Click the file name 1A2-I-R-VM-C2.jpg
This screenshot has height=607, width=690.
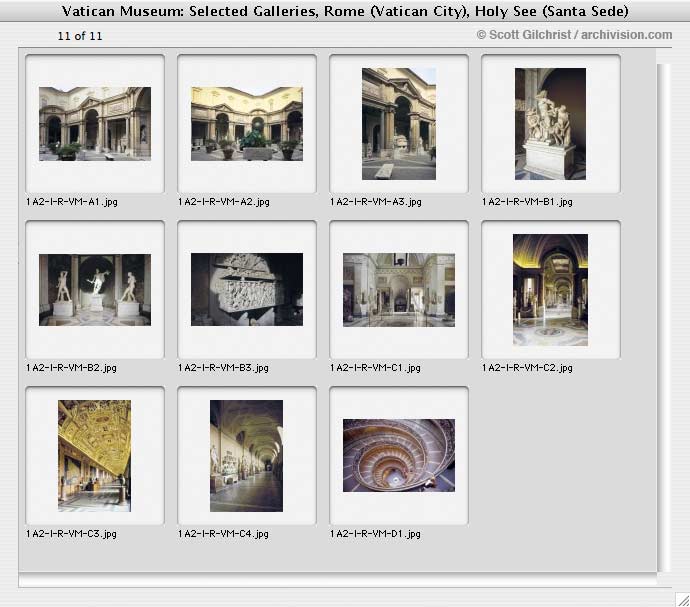(x=527, y=368)
